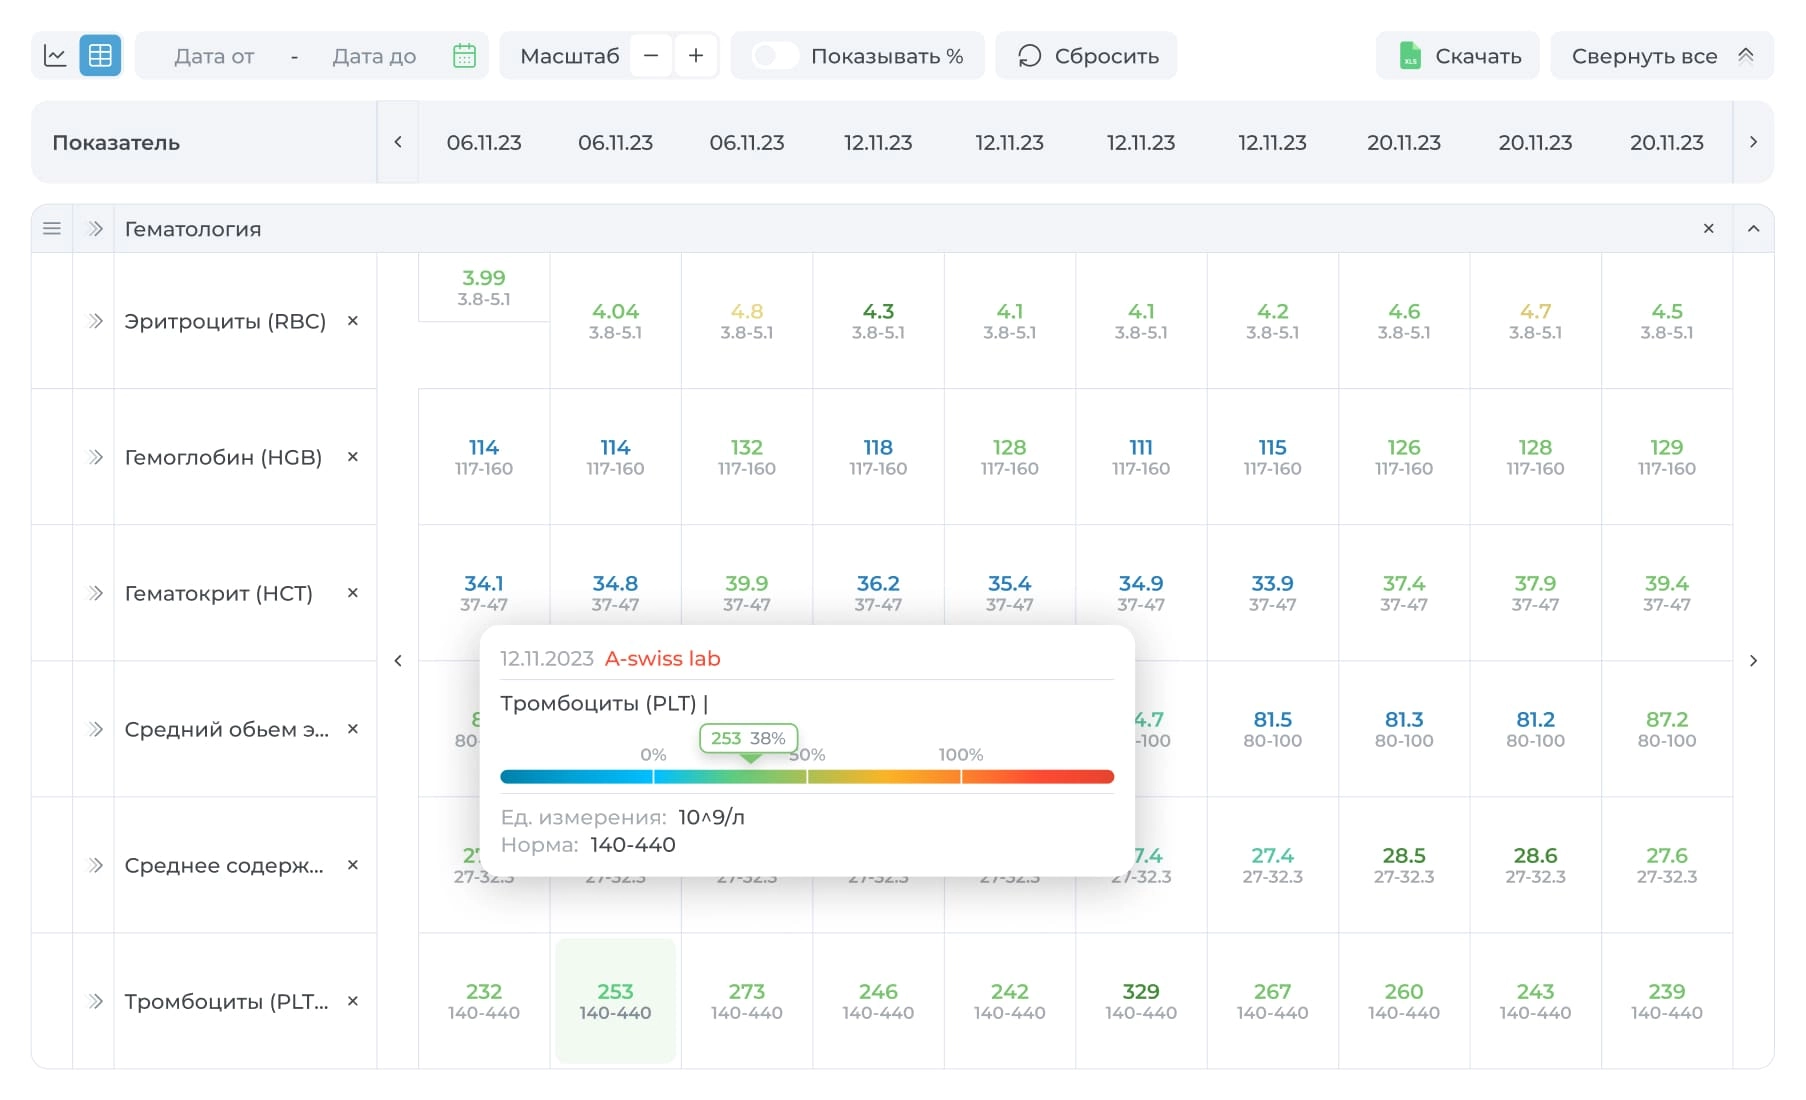Open the calendar date picker icon

coord(464,56)
